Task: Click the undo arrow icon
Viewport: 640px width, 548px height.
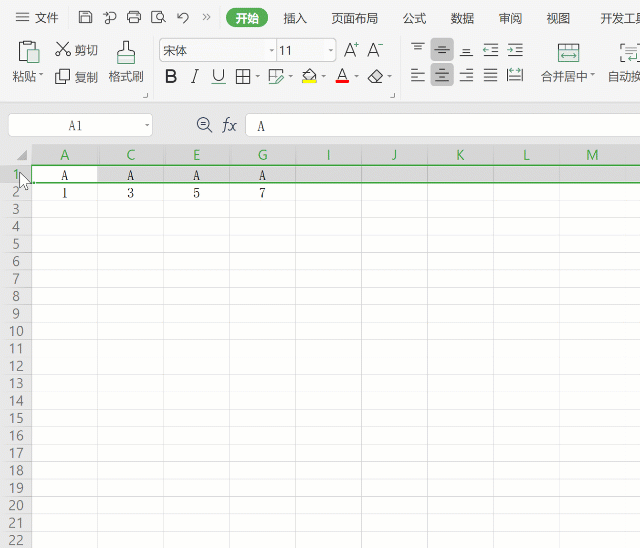Action: click(x=183, y=17)
